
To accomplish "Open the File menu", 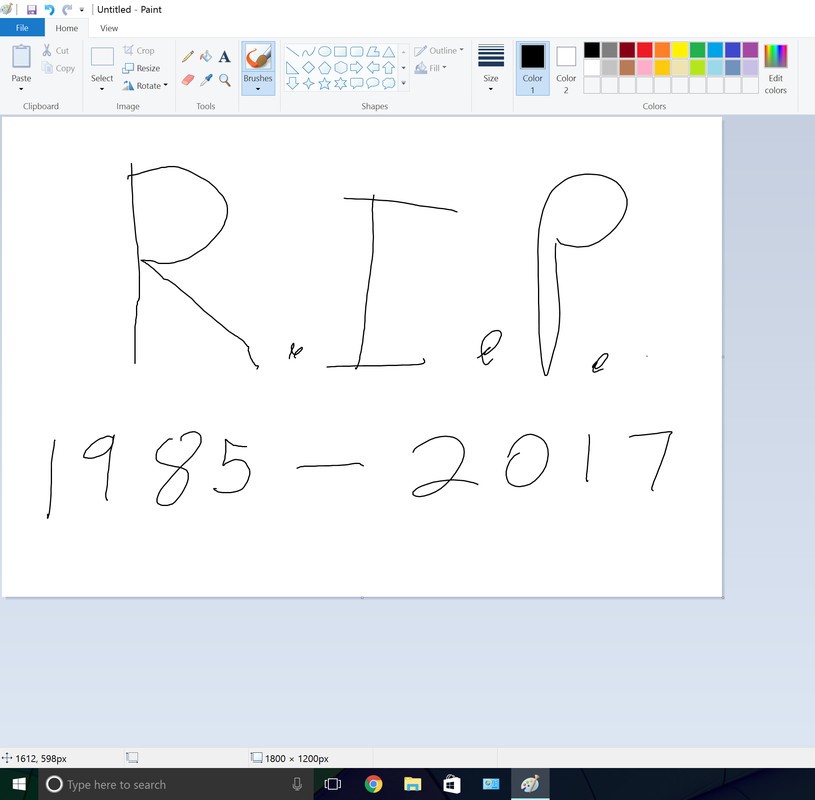I will [x=21, y=28].
